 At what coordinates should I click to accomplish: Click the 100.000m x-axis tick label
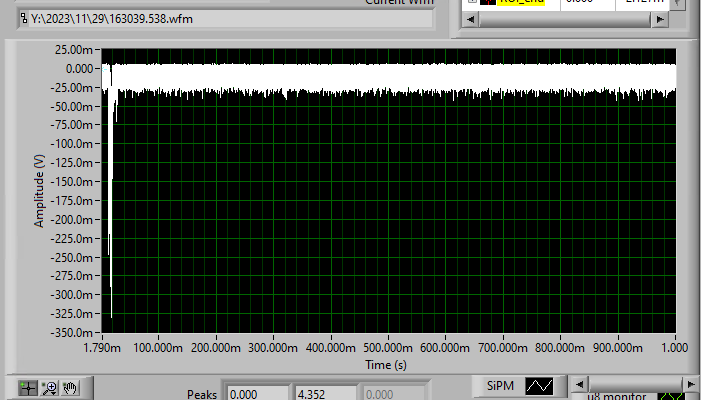pos(158,348)
